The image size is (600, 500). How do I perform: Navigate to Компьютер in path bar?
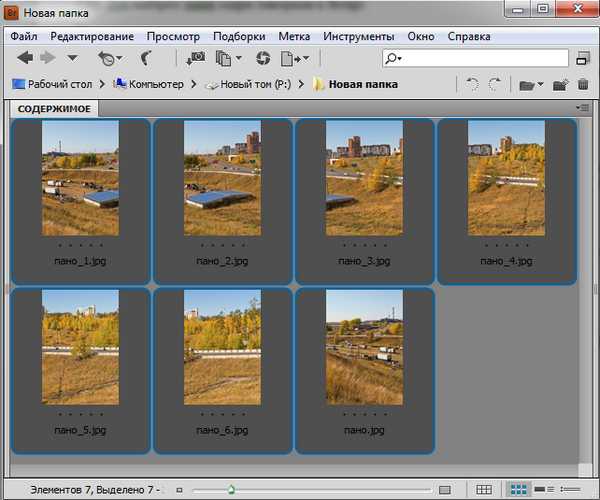click(148, 84)
